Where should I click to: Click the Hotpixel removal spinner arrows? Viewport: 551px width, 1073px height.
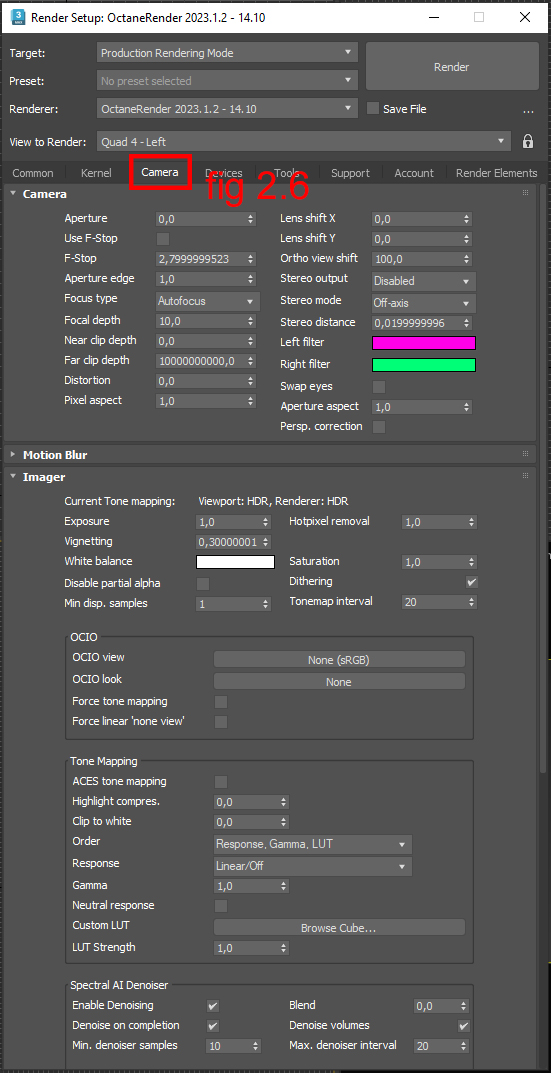point(471,522)
